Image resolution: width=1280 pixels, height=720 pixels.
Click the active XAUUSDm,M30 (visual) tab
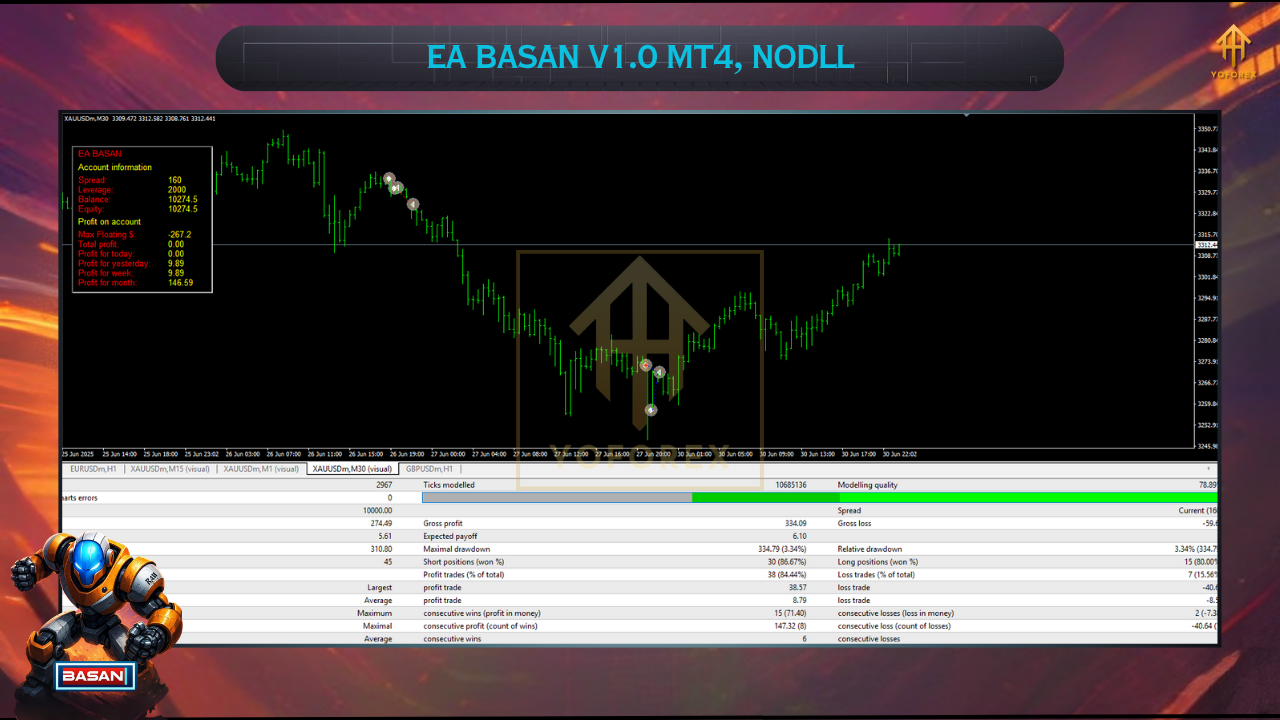point(352,468)
